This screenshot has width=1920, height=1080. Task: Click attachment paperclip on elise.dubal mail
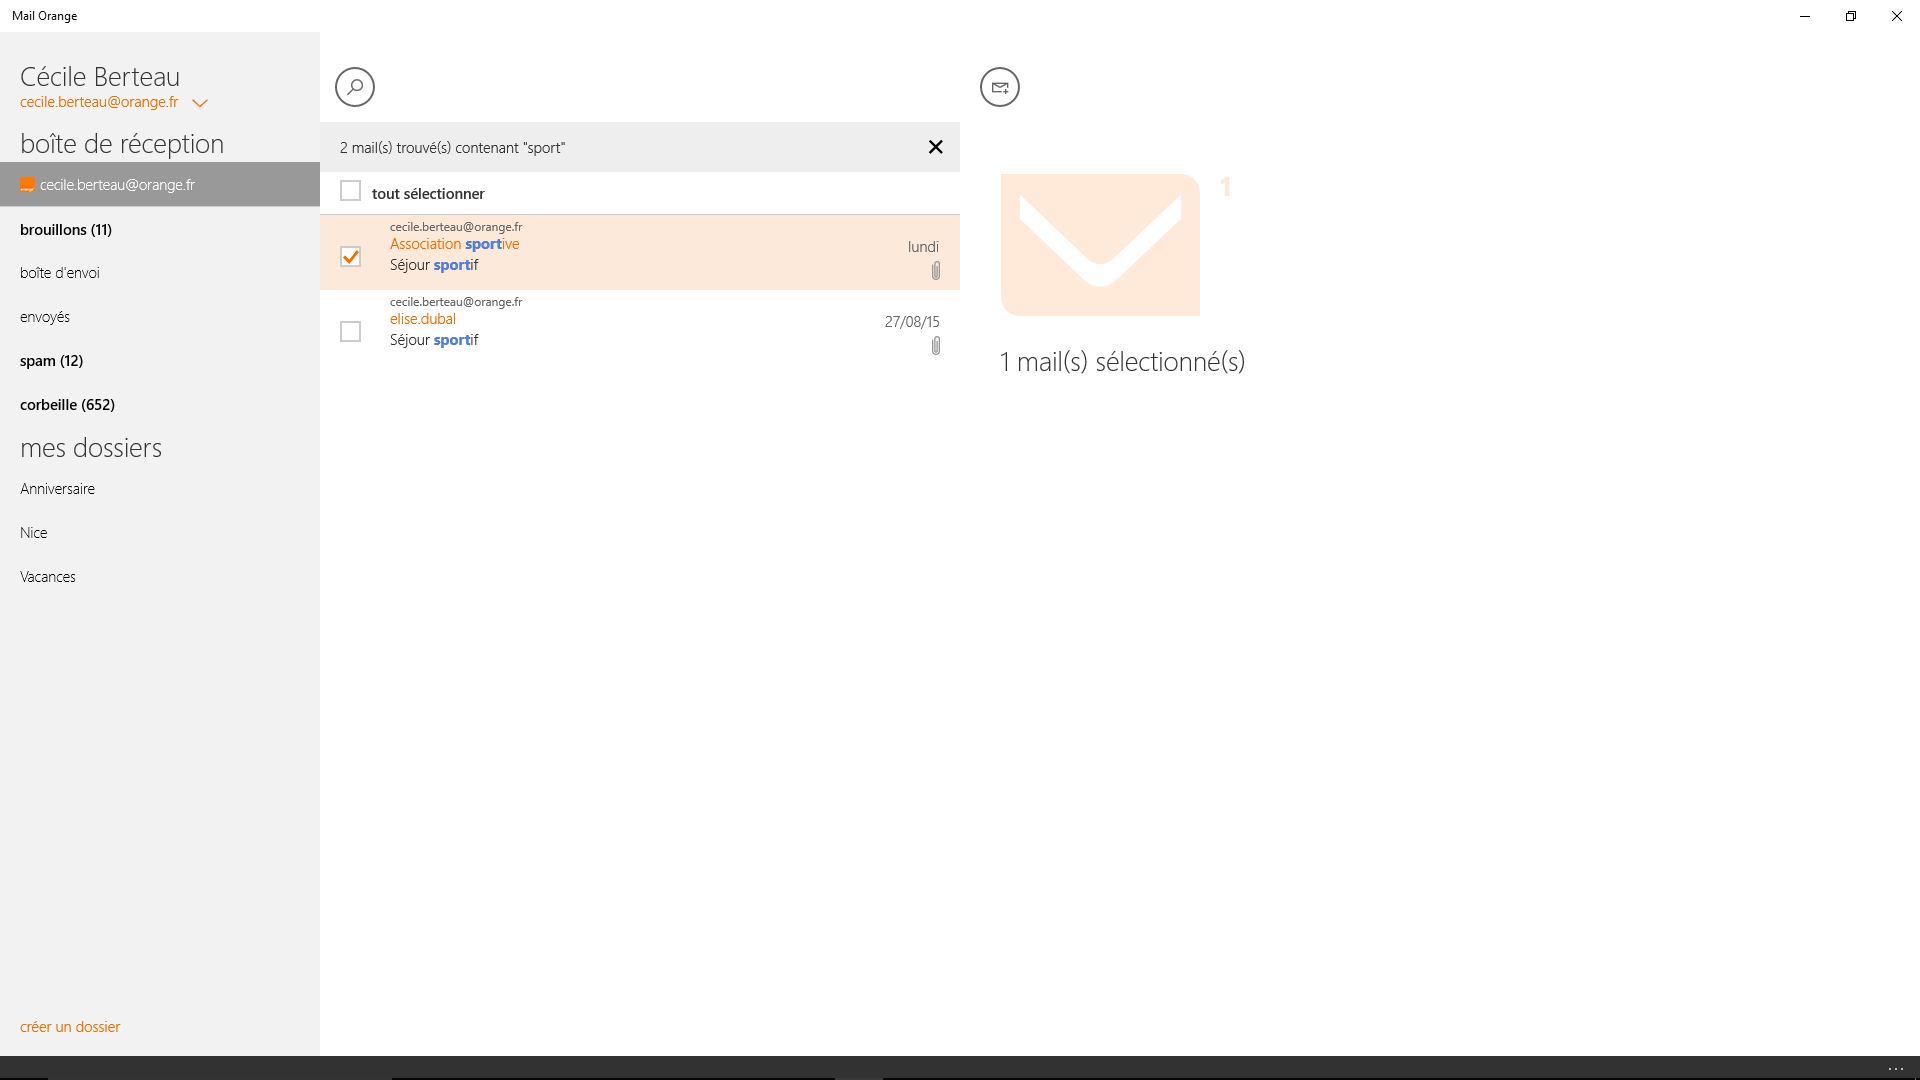(936, 345)
